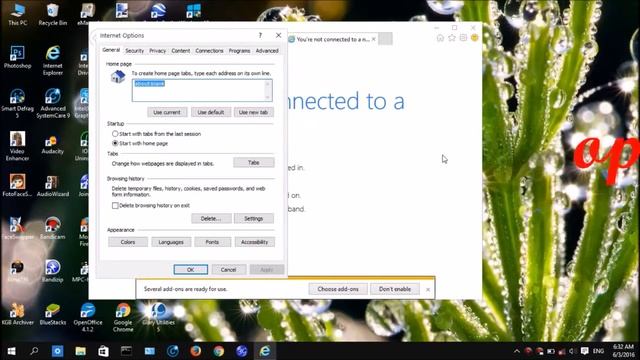Switch to the Security tab

coord(134,51)
